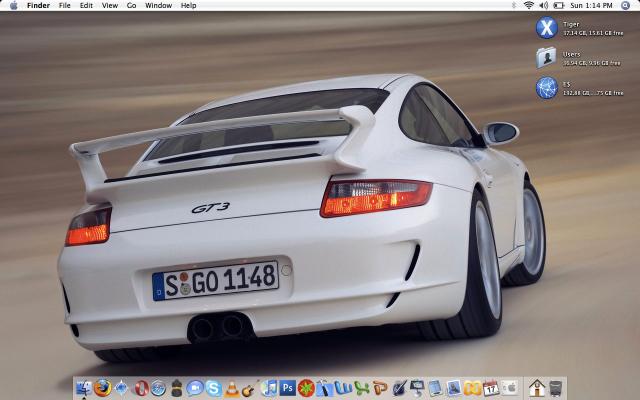Image resolution: width=640 pixels, height=400 pixels.
Task: Launch Photoshop from the Dock
Action: click(x=287, y=388)
